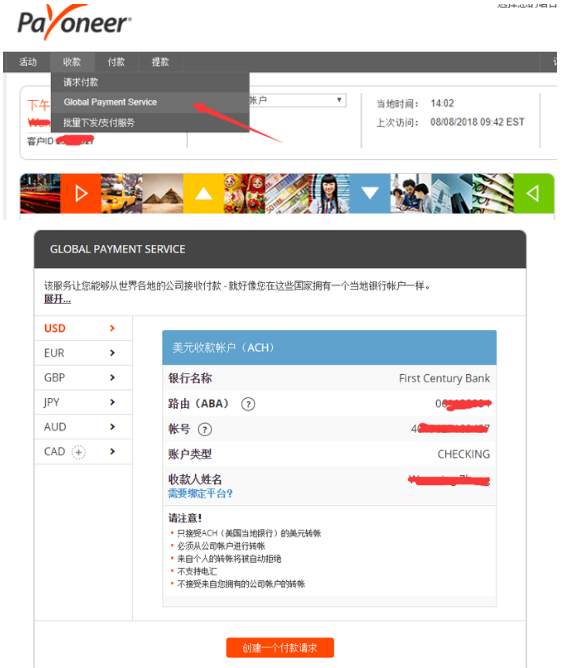Click the First Century Bank value
Image resolution: width=588 pixels, height=668 pixels.
click(444, 378)
